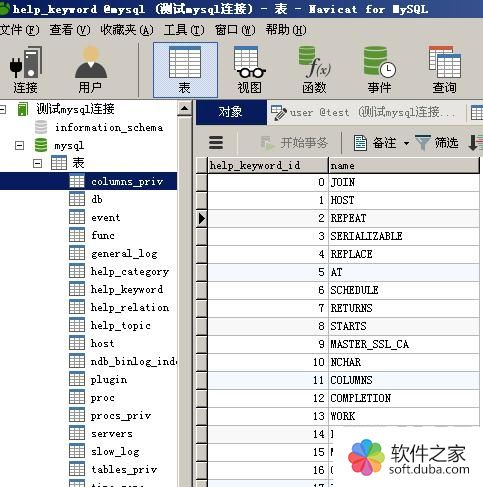Click the table icon beside plugin
Viewport: 483px width, 487px height.
coord(77,379)
